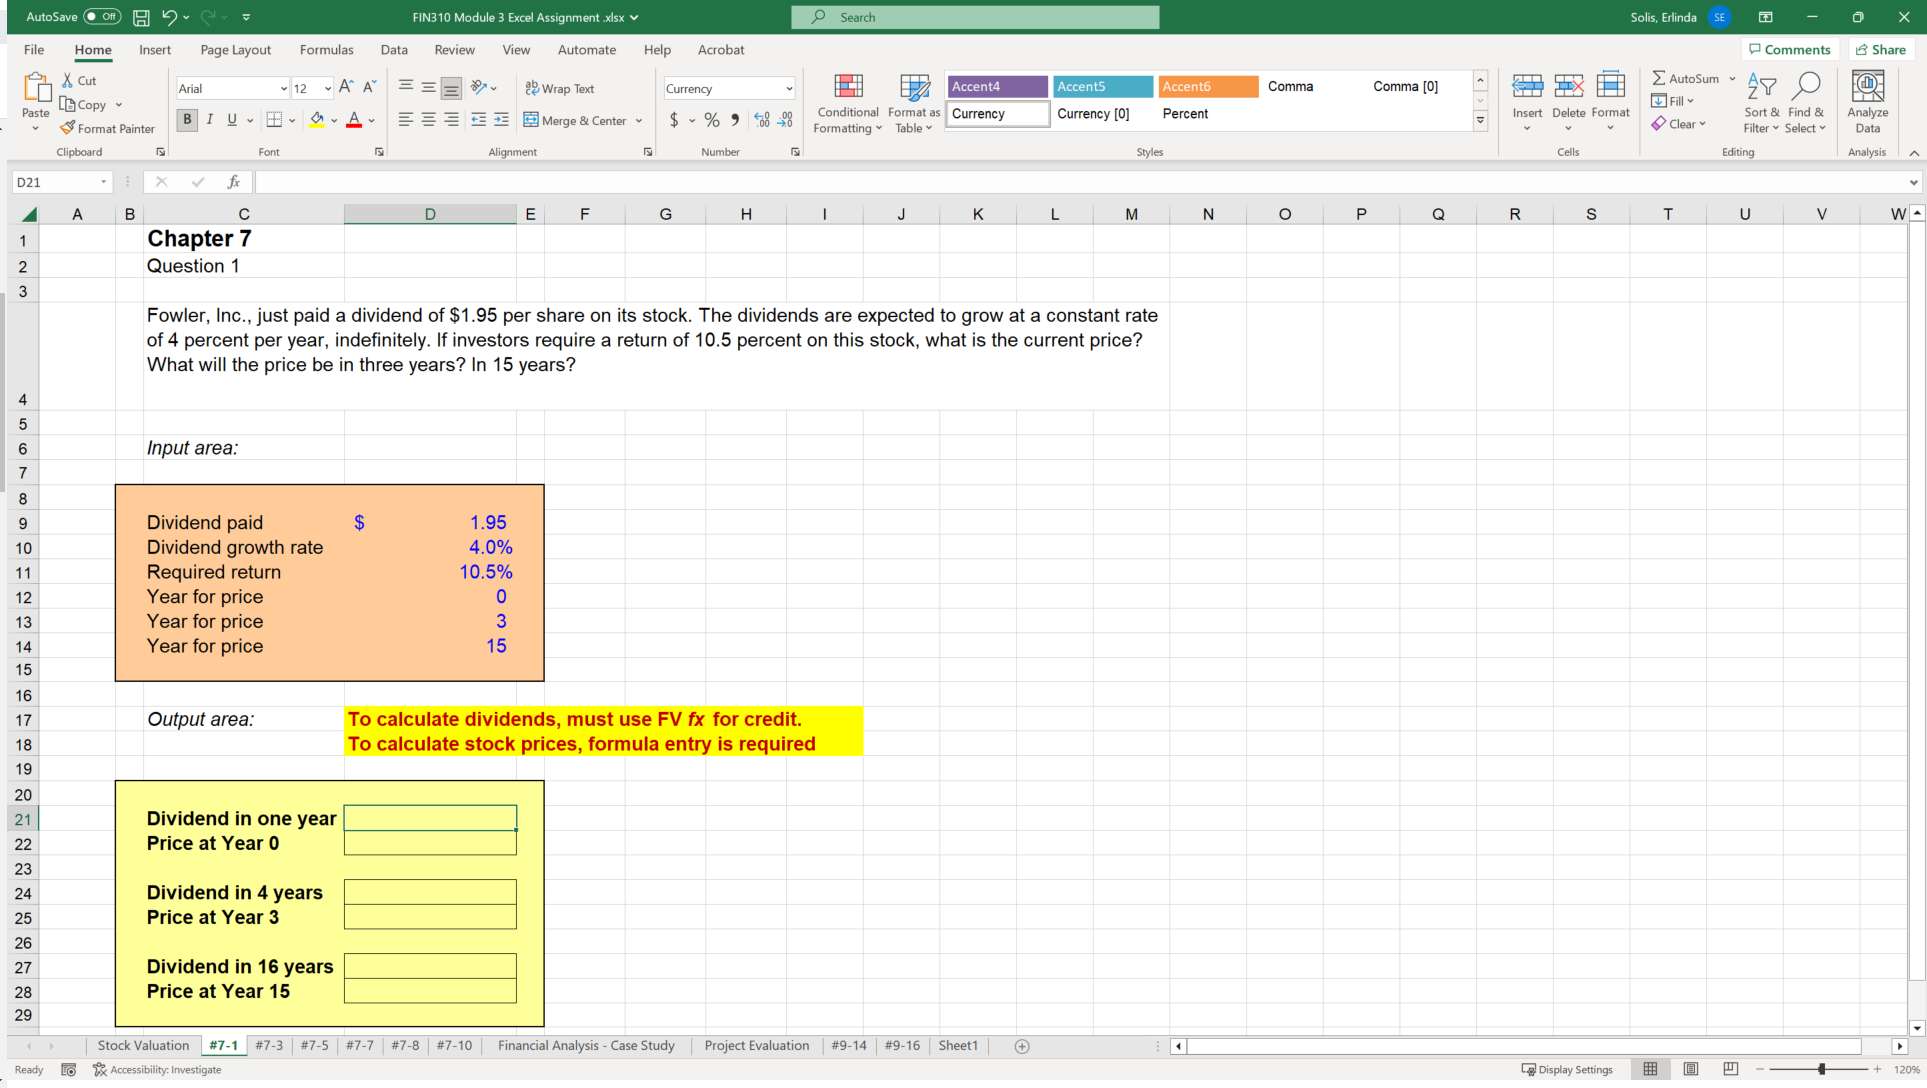Collapse the ribbon with chevron
Screen dimensions: 1927x1088
click(1913, 152)
